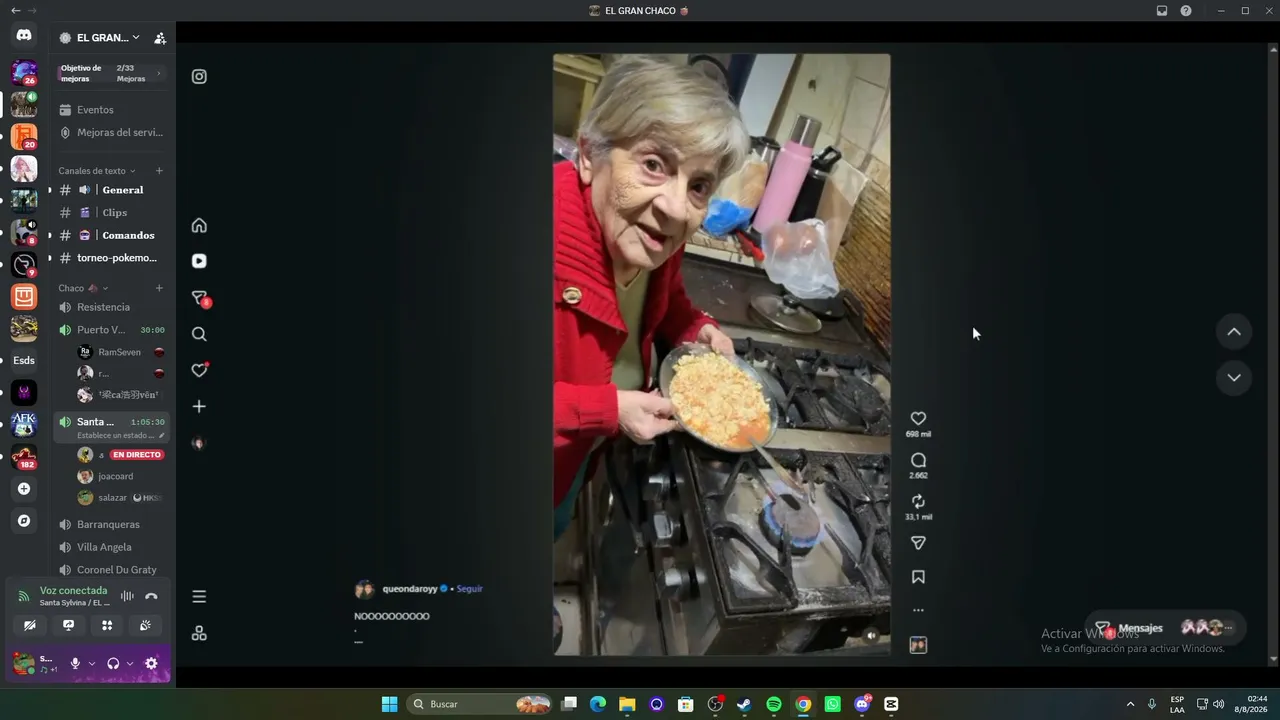Image resolution: width=1280 pixels, height=720 pixels.
Task: Open Instagram hamburger more menu
Action: pos(199,597)
